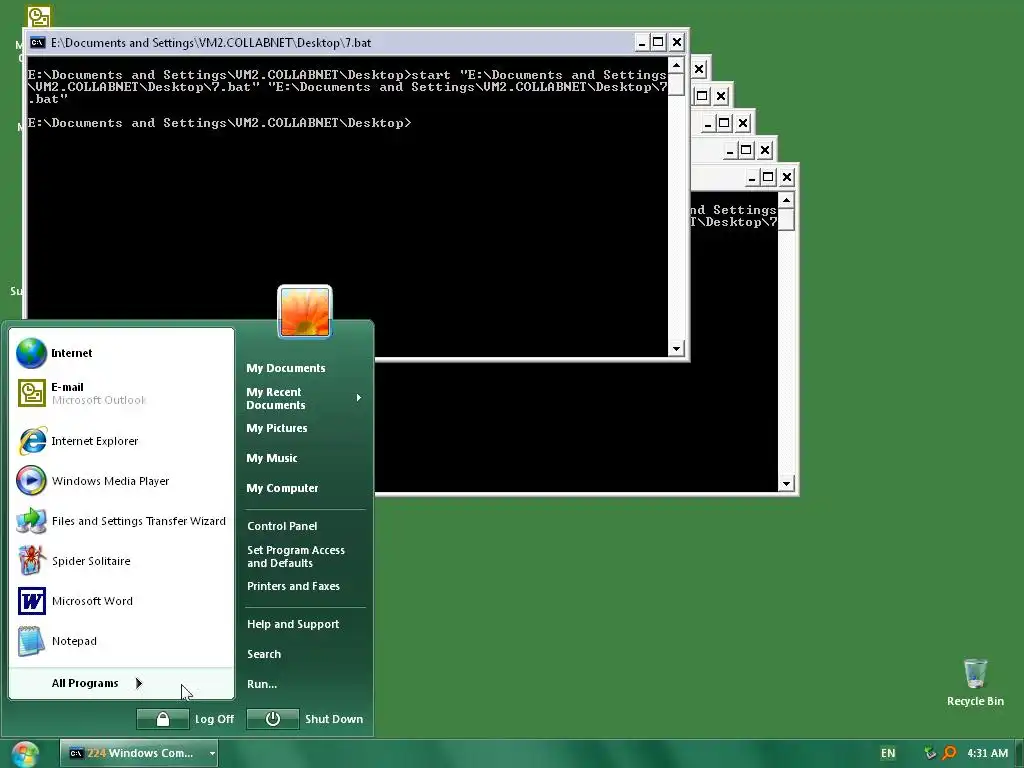Click the user account flower picture
1024x768 pixels.
(x=305, y=312)
